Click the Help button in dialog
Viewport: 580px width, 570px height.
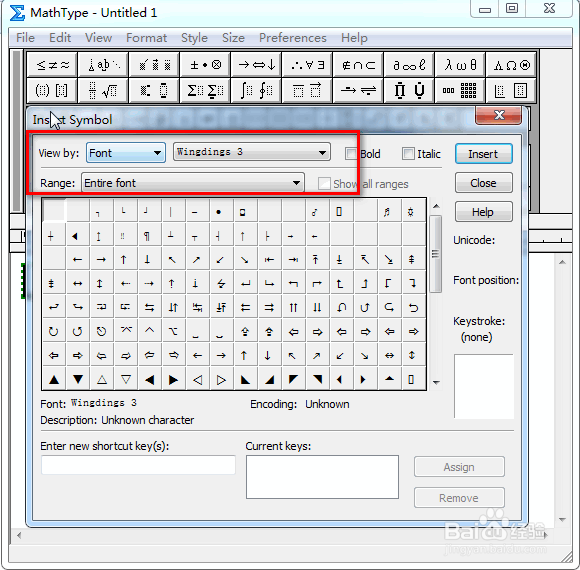(483, 212)
